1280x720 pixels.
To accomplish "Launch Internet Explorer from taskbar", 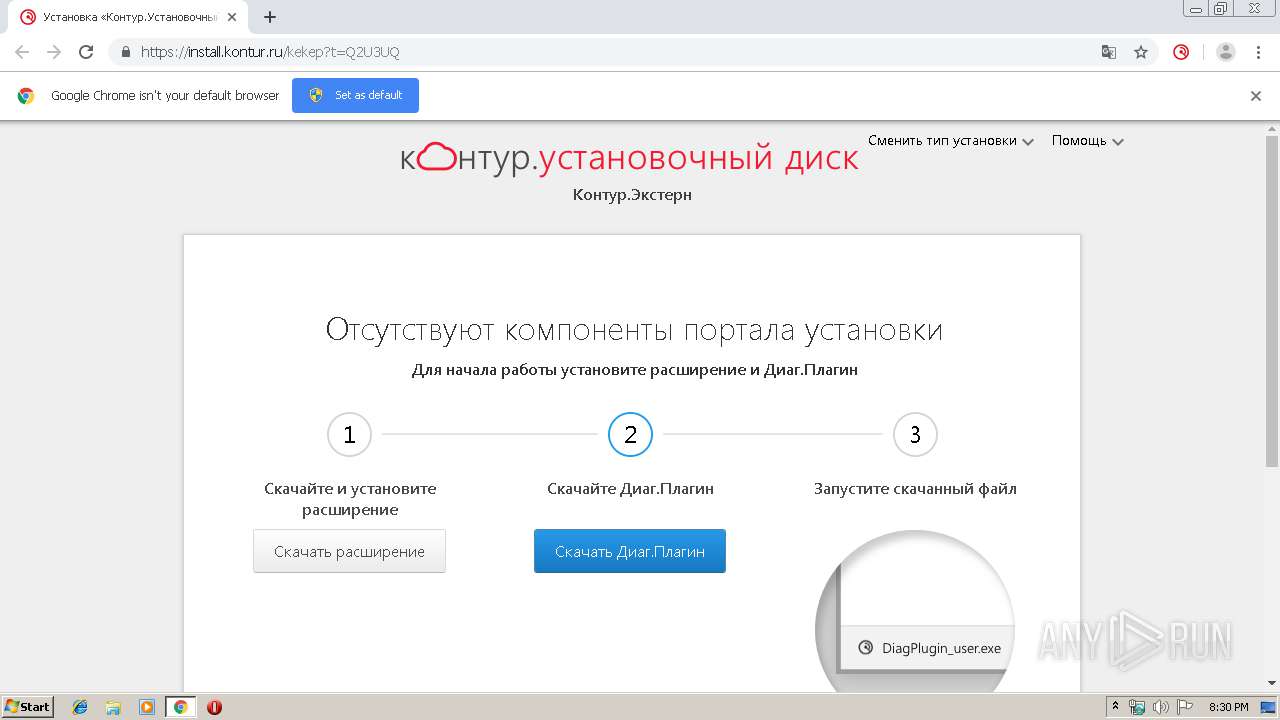I will click(x=80, y=707).
